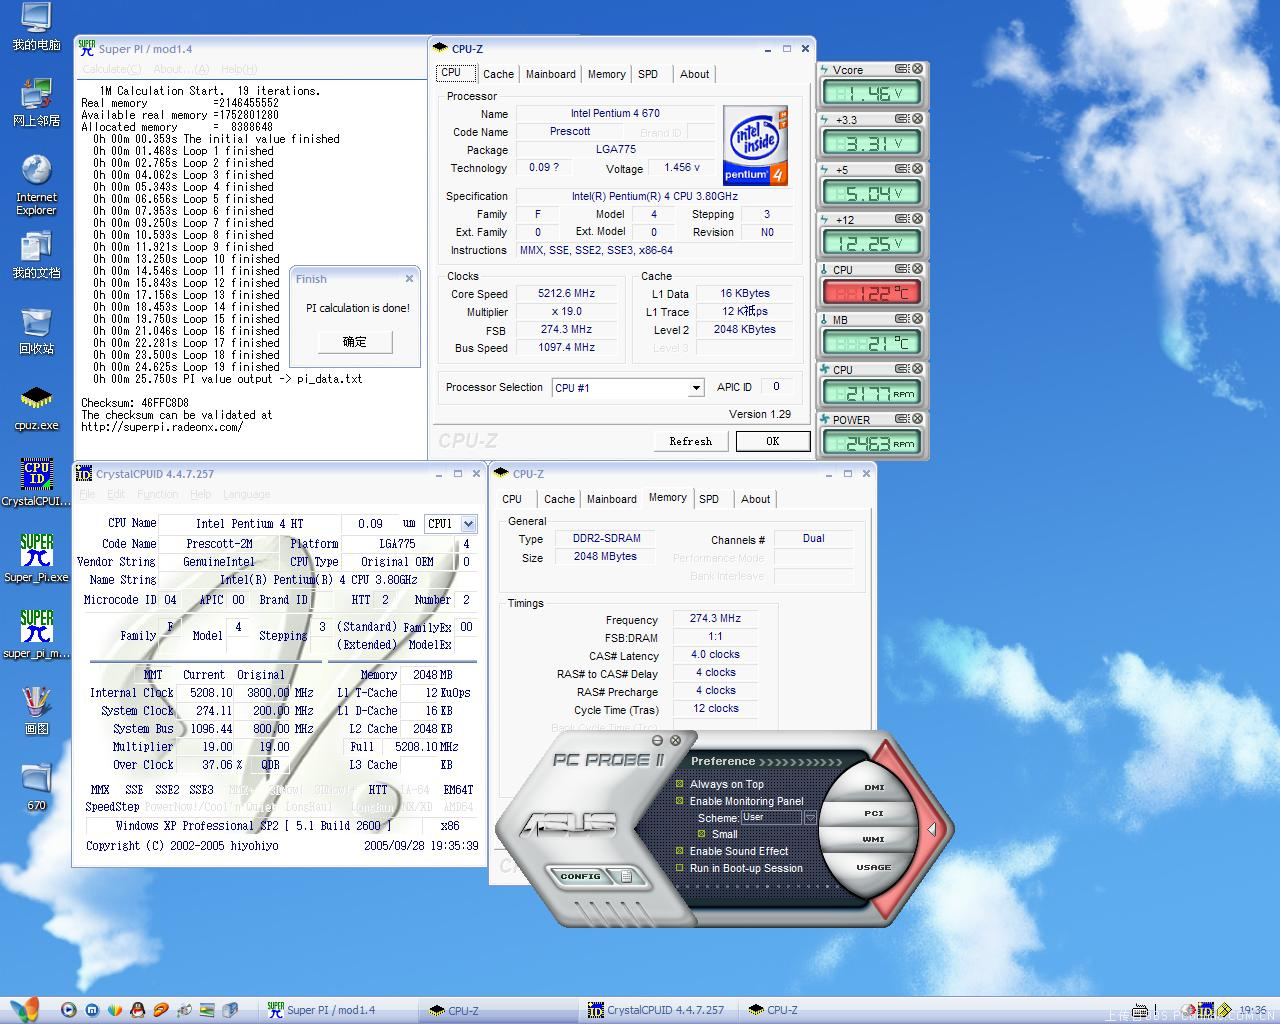The width and height of the screenshot is (1280, 1024).
Task: Click the system tray clock
Action: click(1252, 1010)
